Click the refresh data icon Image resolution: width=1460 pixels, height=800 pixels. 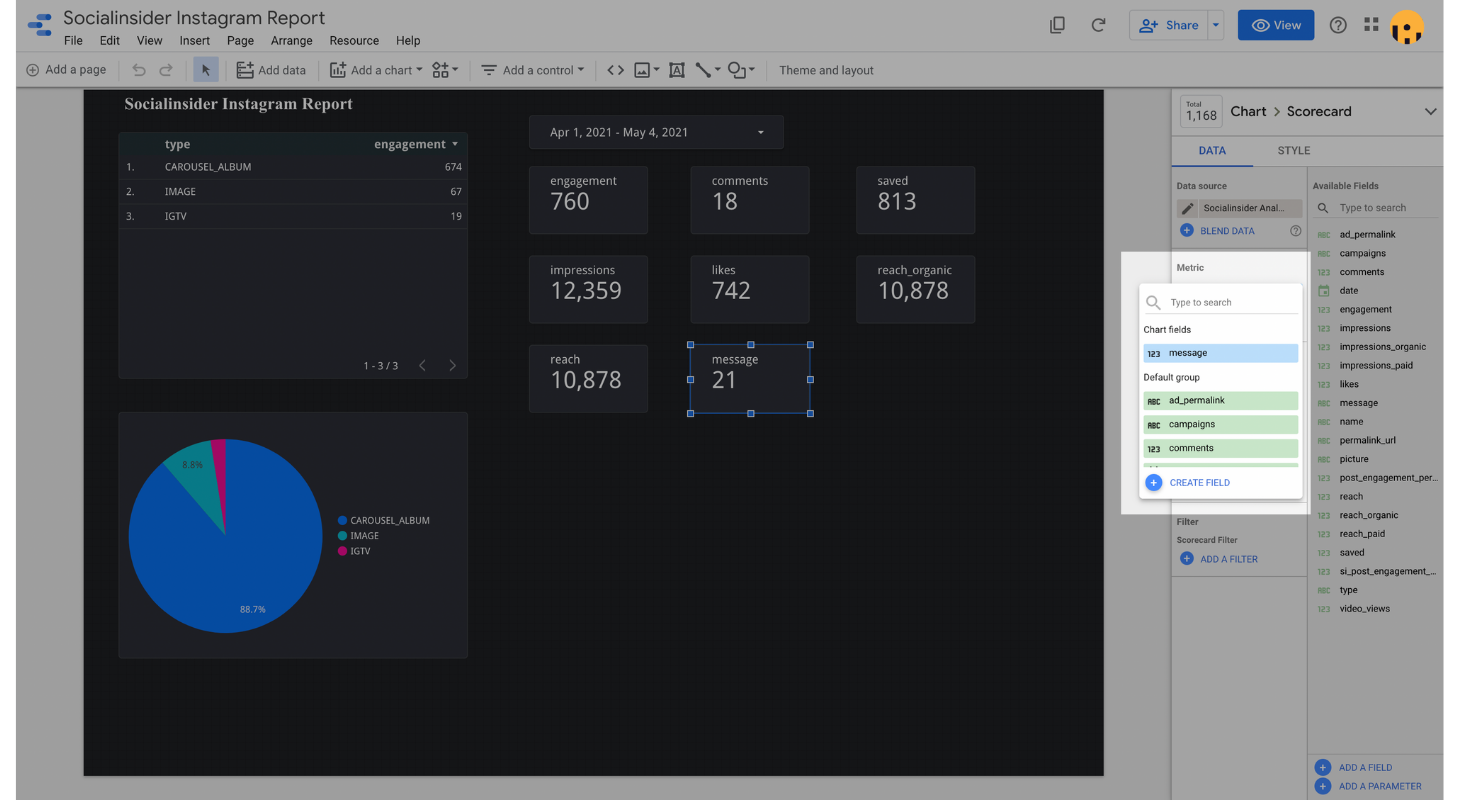click(x=1098, y=25)
